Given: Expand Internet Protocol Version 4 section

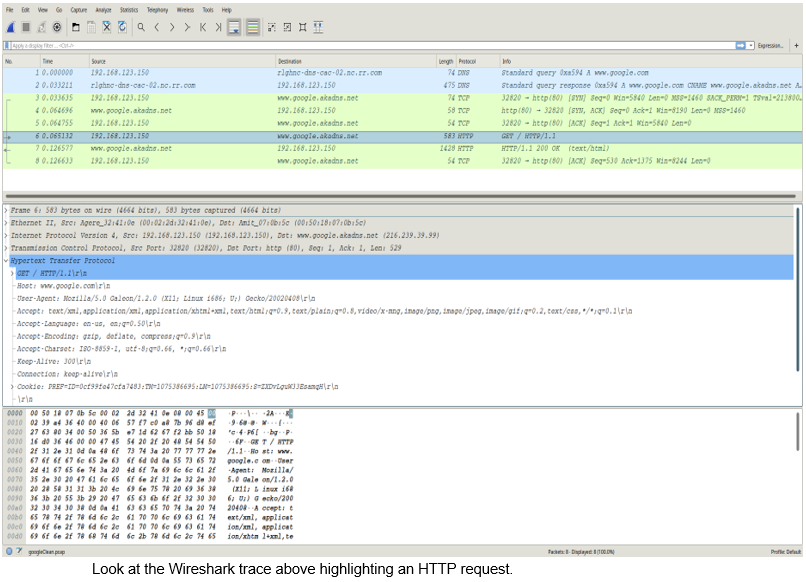Looking at the screenshot, I should 6,235.
